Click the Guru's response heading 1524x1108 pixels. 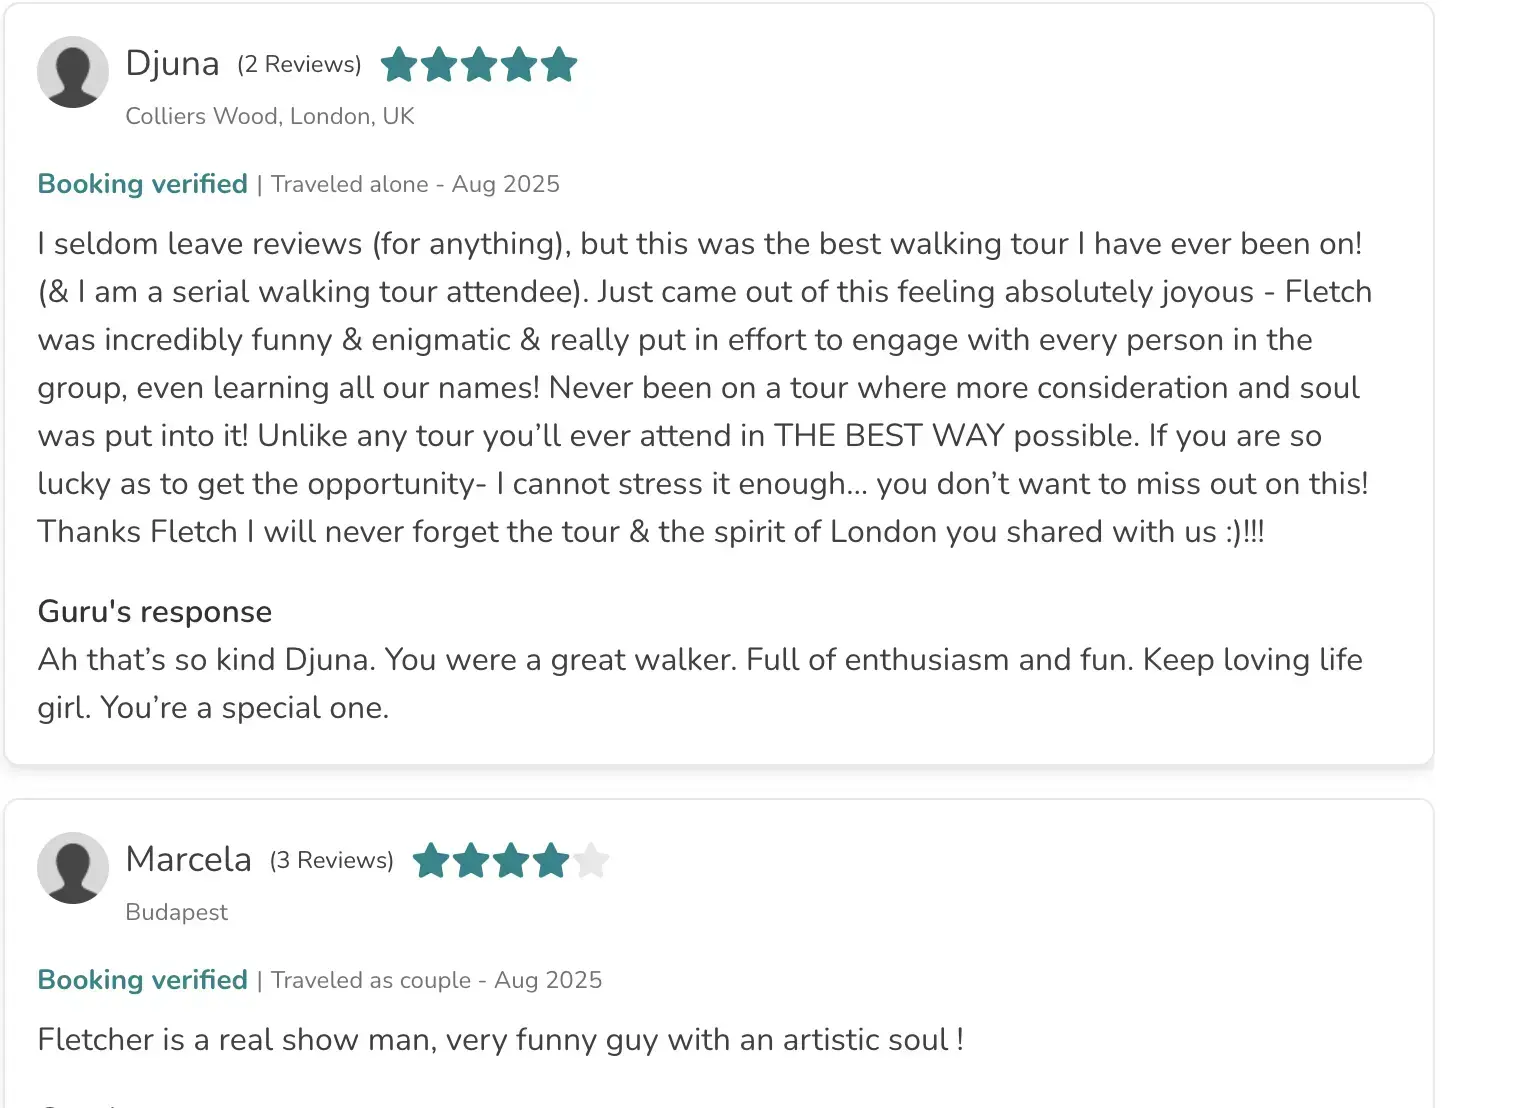pos(154,611)
